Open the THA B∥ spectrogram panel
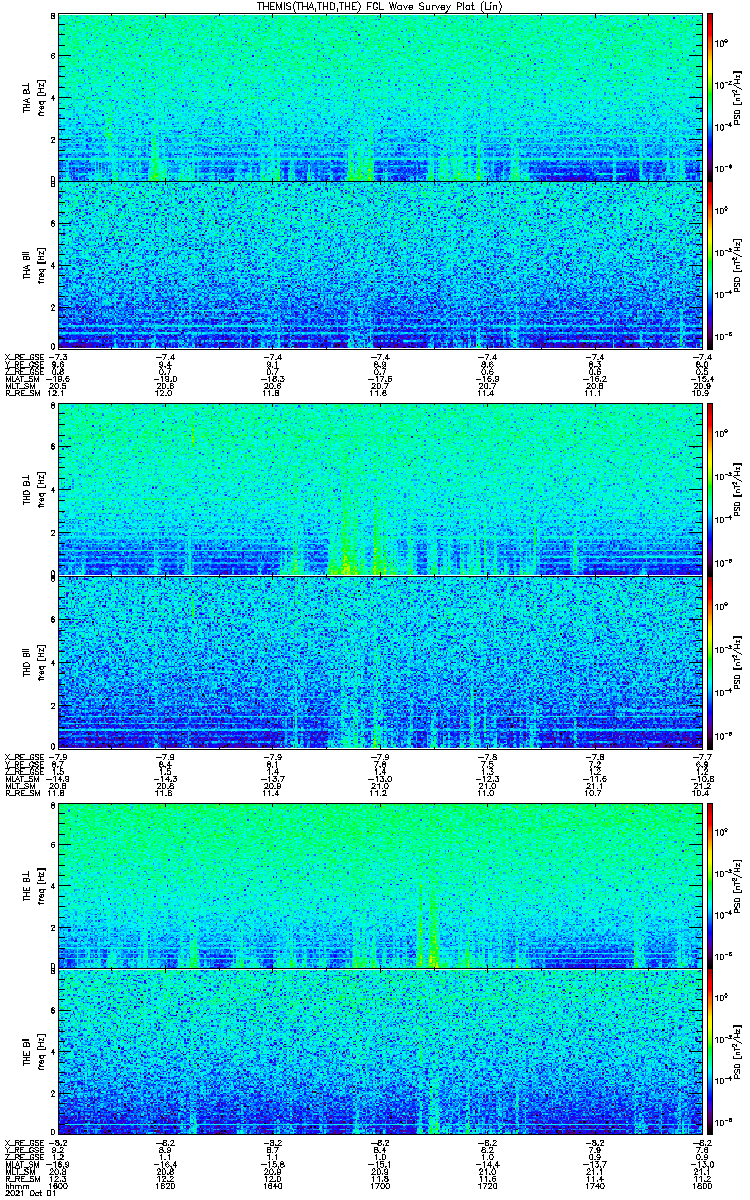This screenshot has height=1200, width=750. [x=379, y=264]
